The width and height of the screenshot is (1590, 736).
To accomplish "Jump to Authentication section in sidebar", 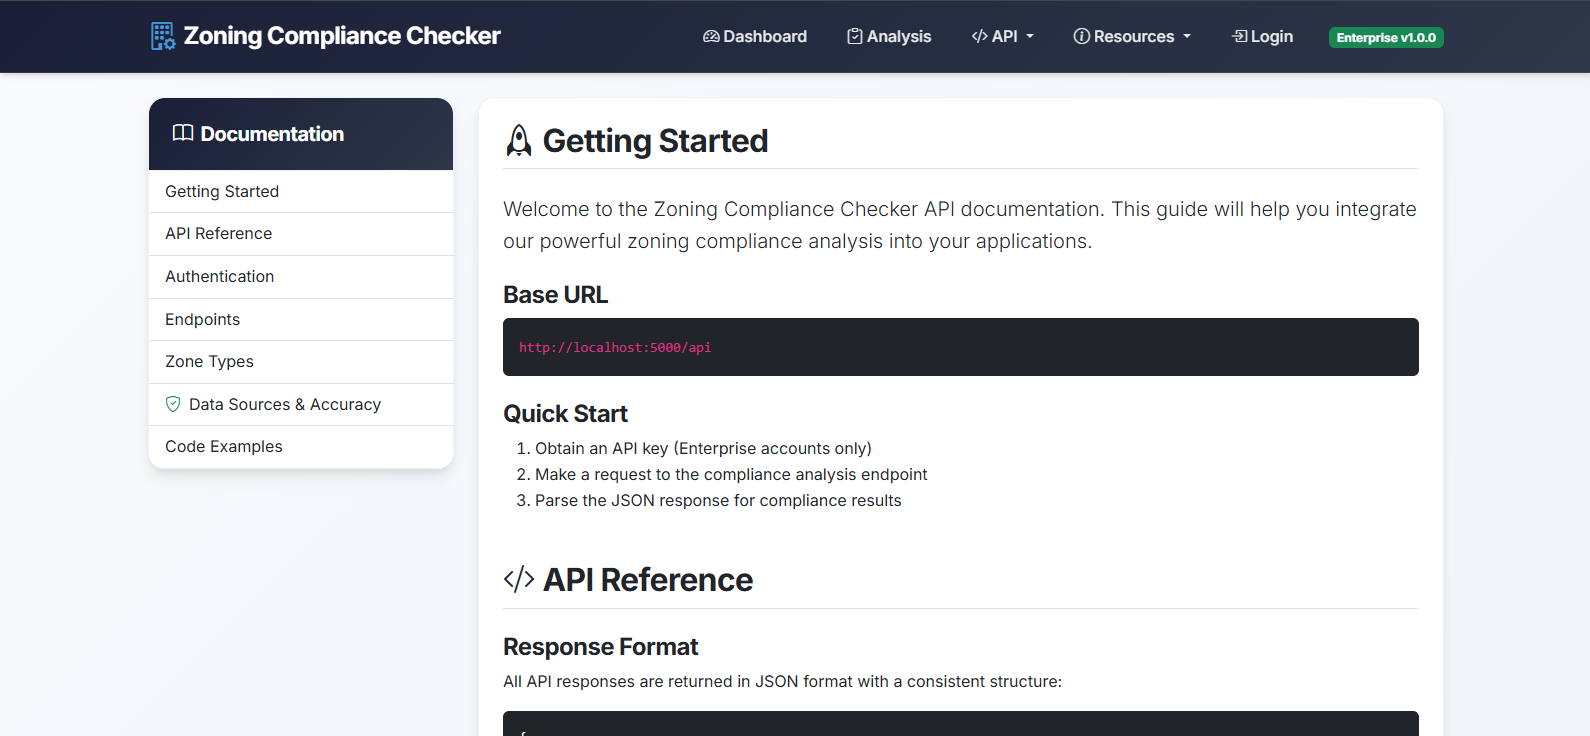I will click(301, 277).
